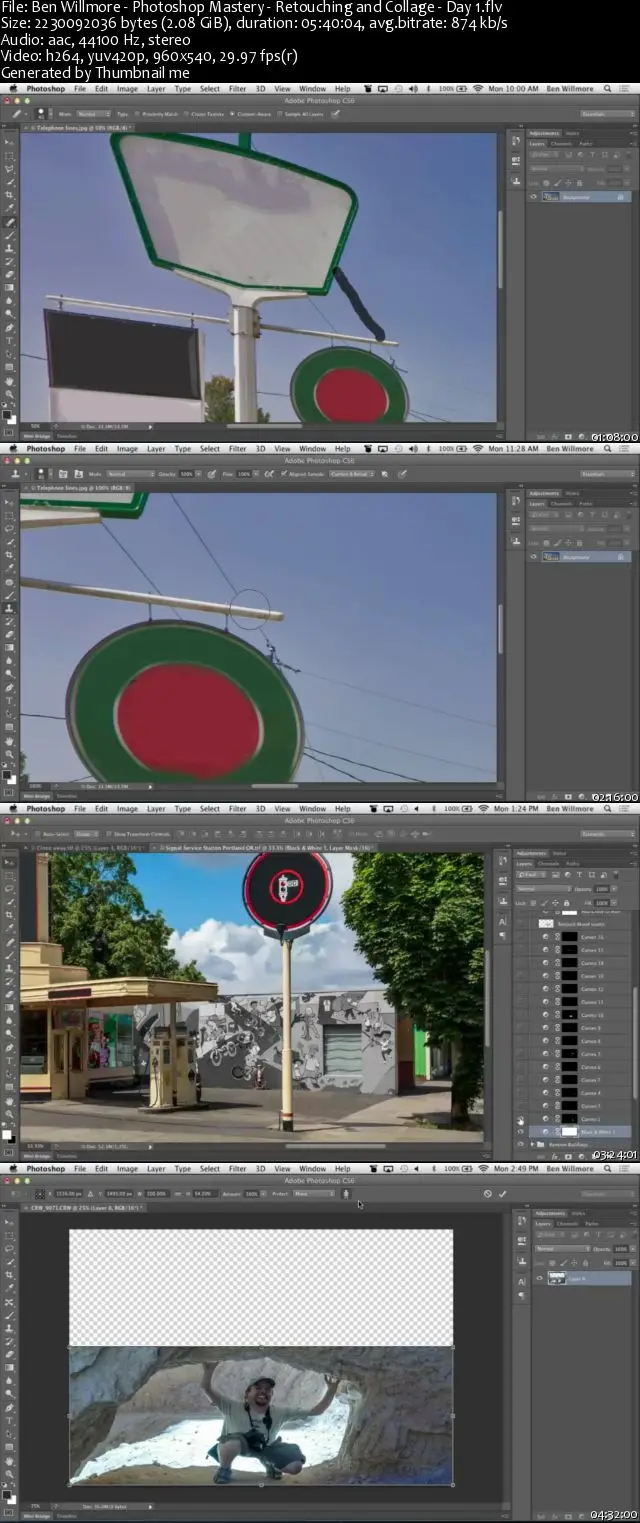Image resolution: width=640 pixels, height=1523 pixels.
Task: Select the Hand tool in the 10:00 AM window
Action: pyautogui.click(x=10, y=380)
